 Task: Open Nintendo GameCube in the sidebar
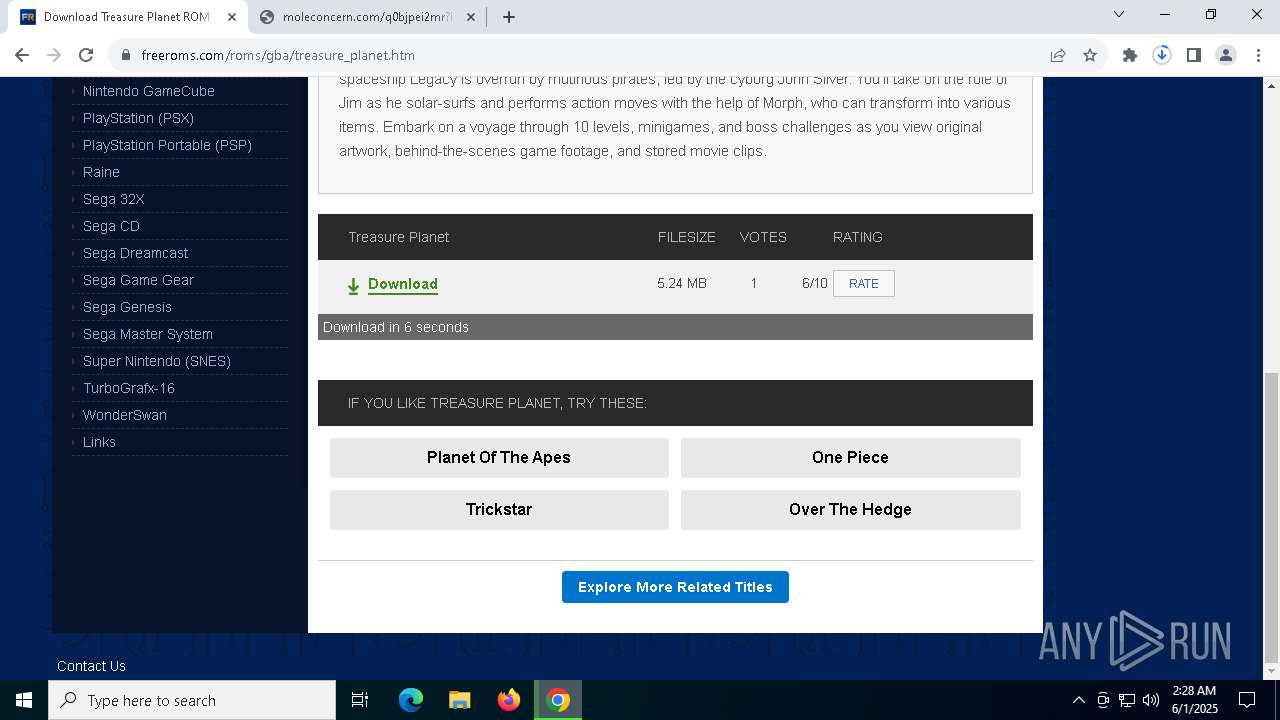pyautogui.click(x=149, y=91)
